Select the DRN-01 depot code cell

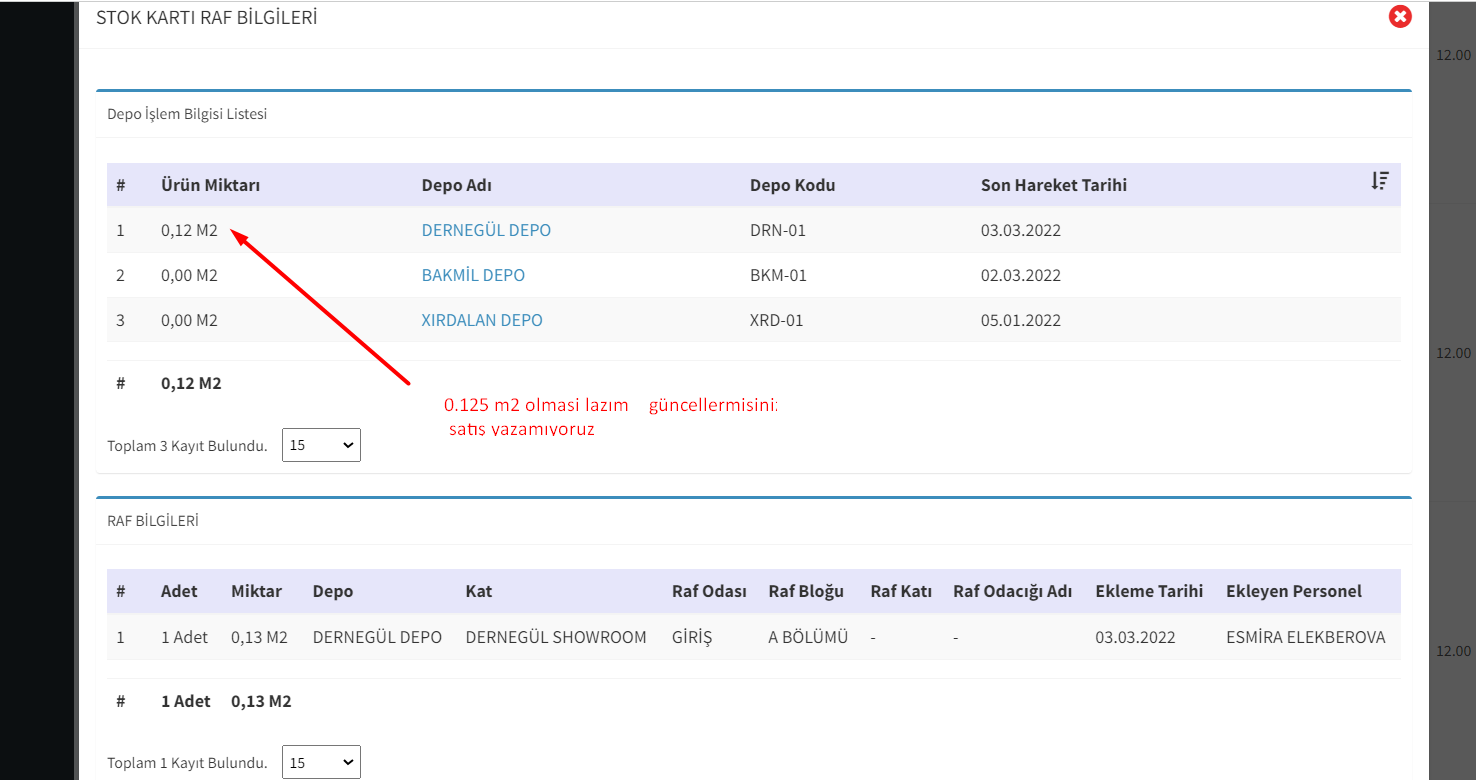click(778, 230)
